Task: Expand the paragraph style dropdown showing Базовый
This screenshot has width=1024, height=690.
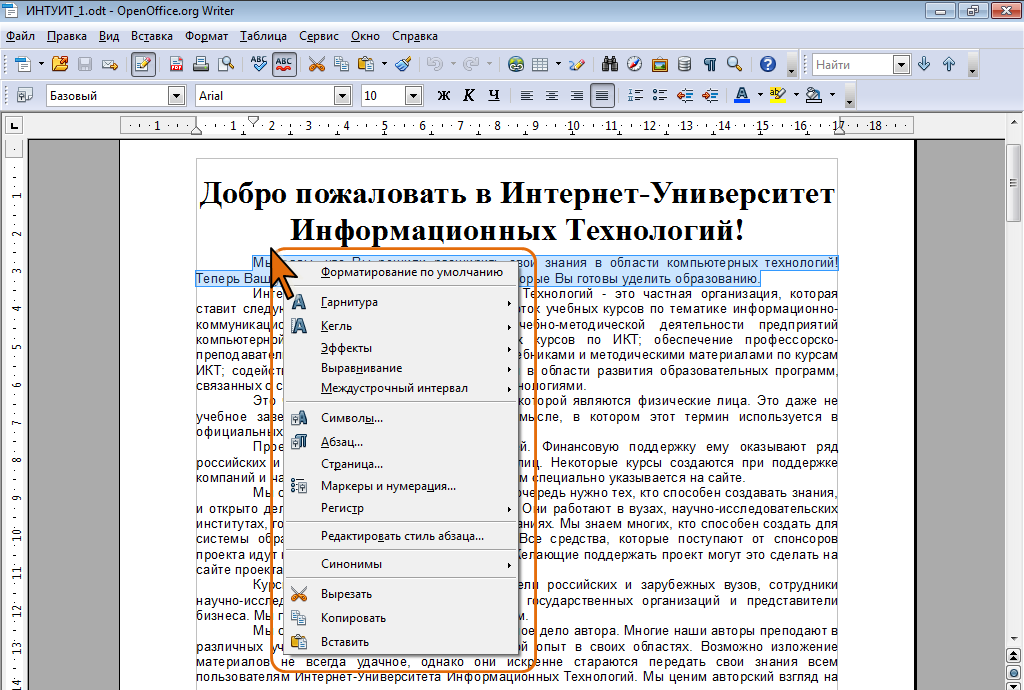Action: click(176, 96)
